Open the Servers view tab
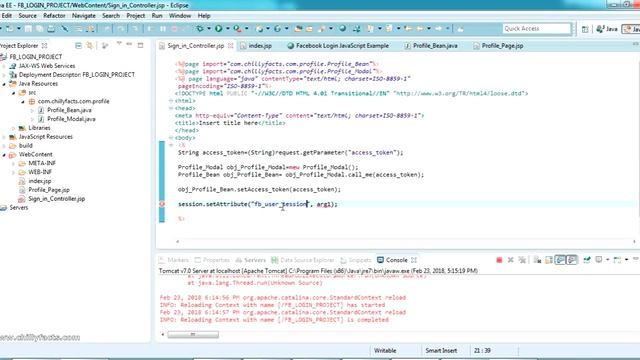640x360 pixels. click(251, 260)
